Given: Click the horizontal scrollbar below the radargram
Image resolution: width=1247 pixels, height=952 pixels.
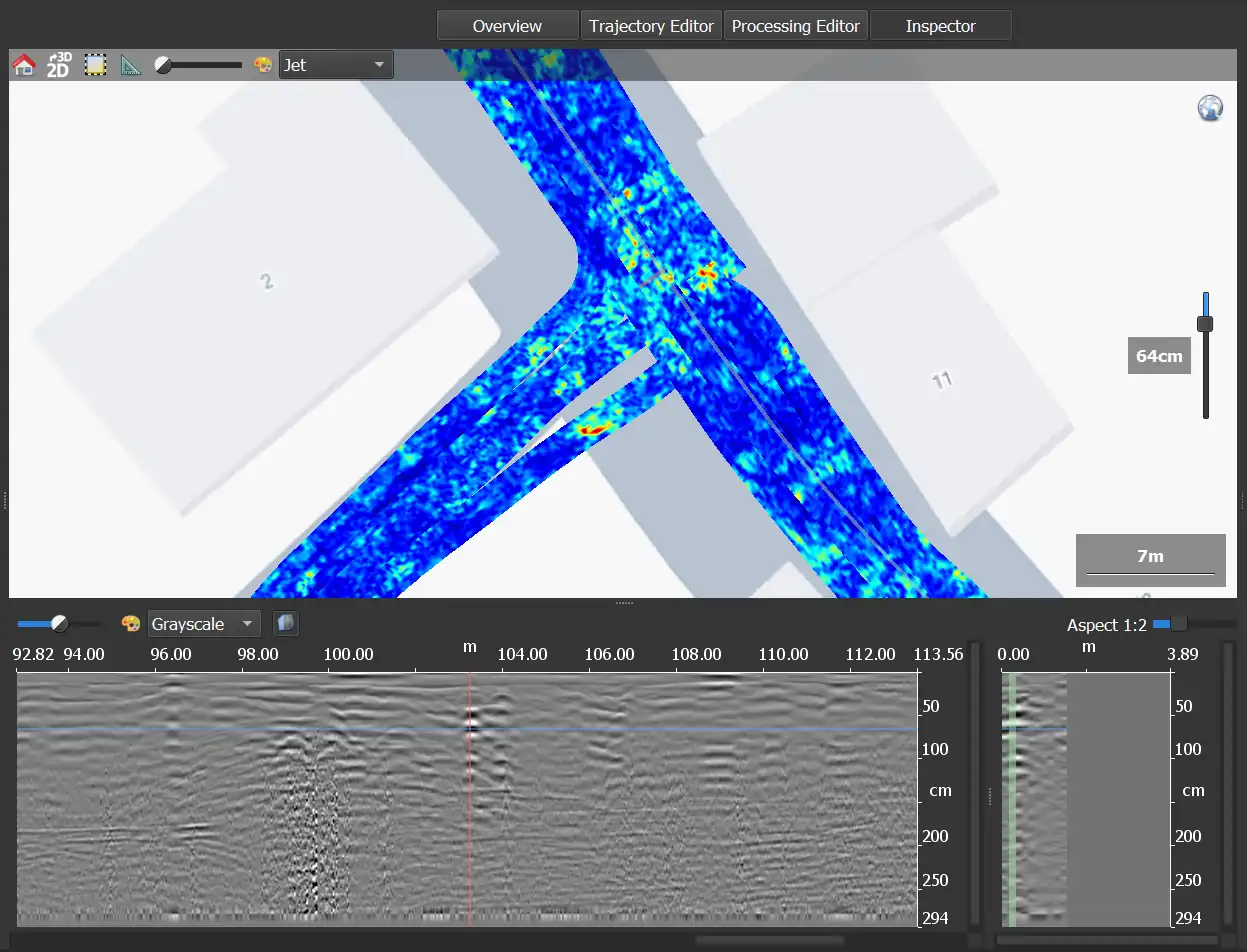Looking at the screenshot, I should tap(770, 940).
